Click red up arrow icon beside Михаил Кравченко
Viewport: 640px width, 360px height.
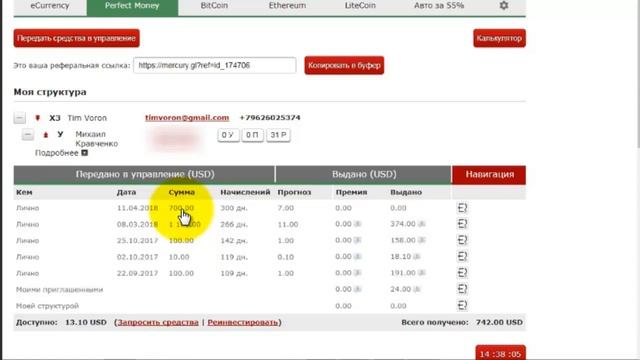point(46,135)
